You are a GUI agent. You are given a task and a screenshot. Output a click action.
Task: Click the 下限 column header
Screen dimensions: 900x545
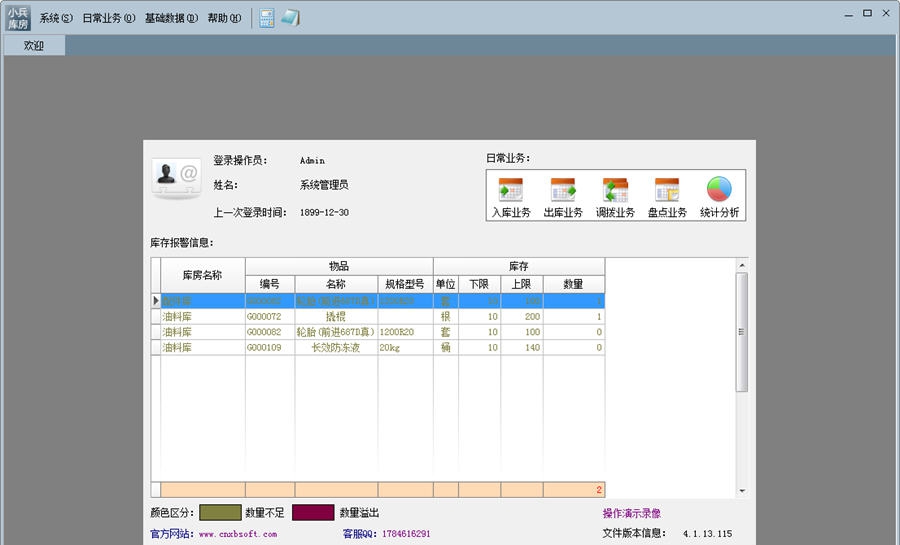point(479,284)
